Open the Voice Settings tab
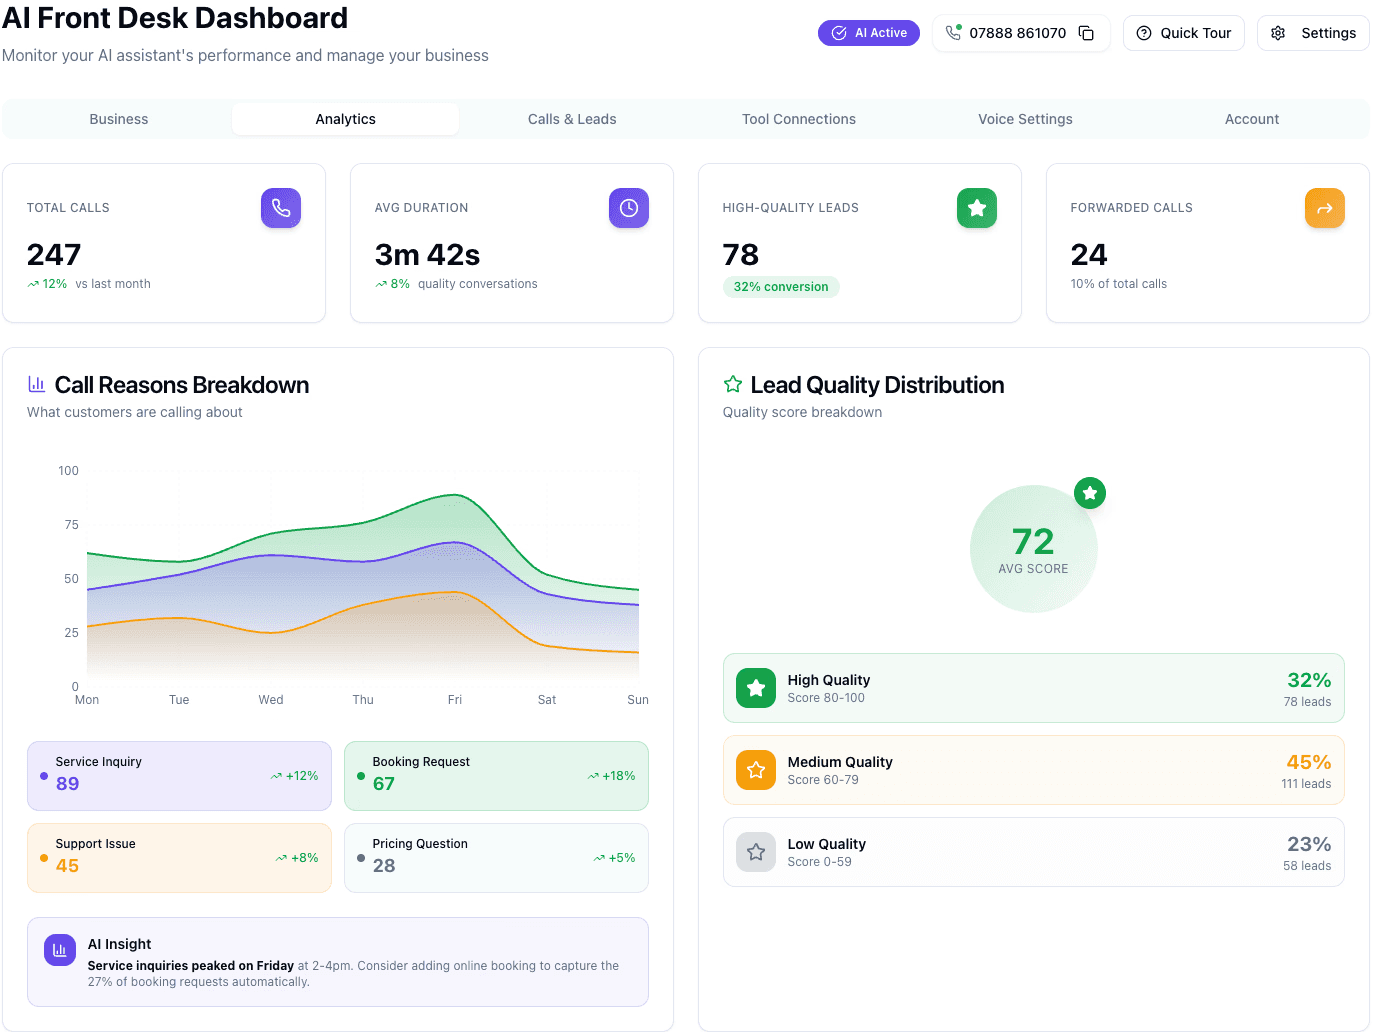The height and width of the screenshot is (1032, 1373). coord(1025,119)
